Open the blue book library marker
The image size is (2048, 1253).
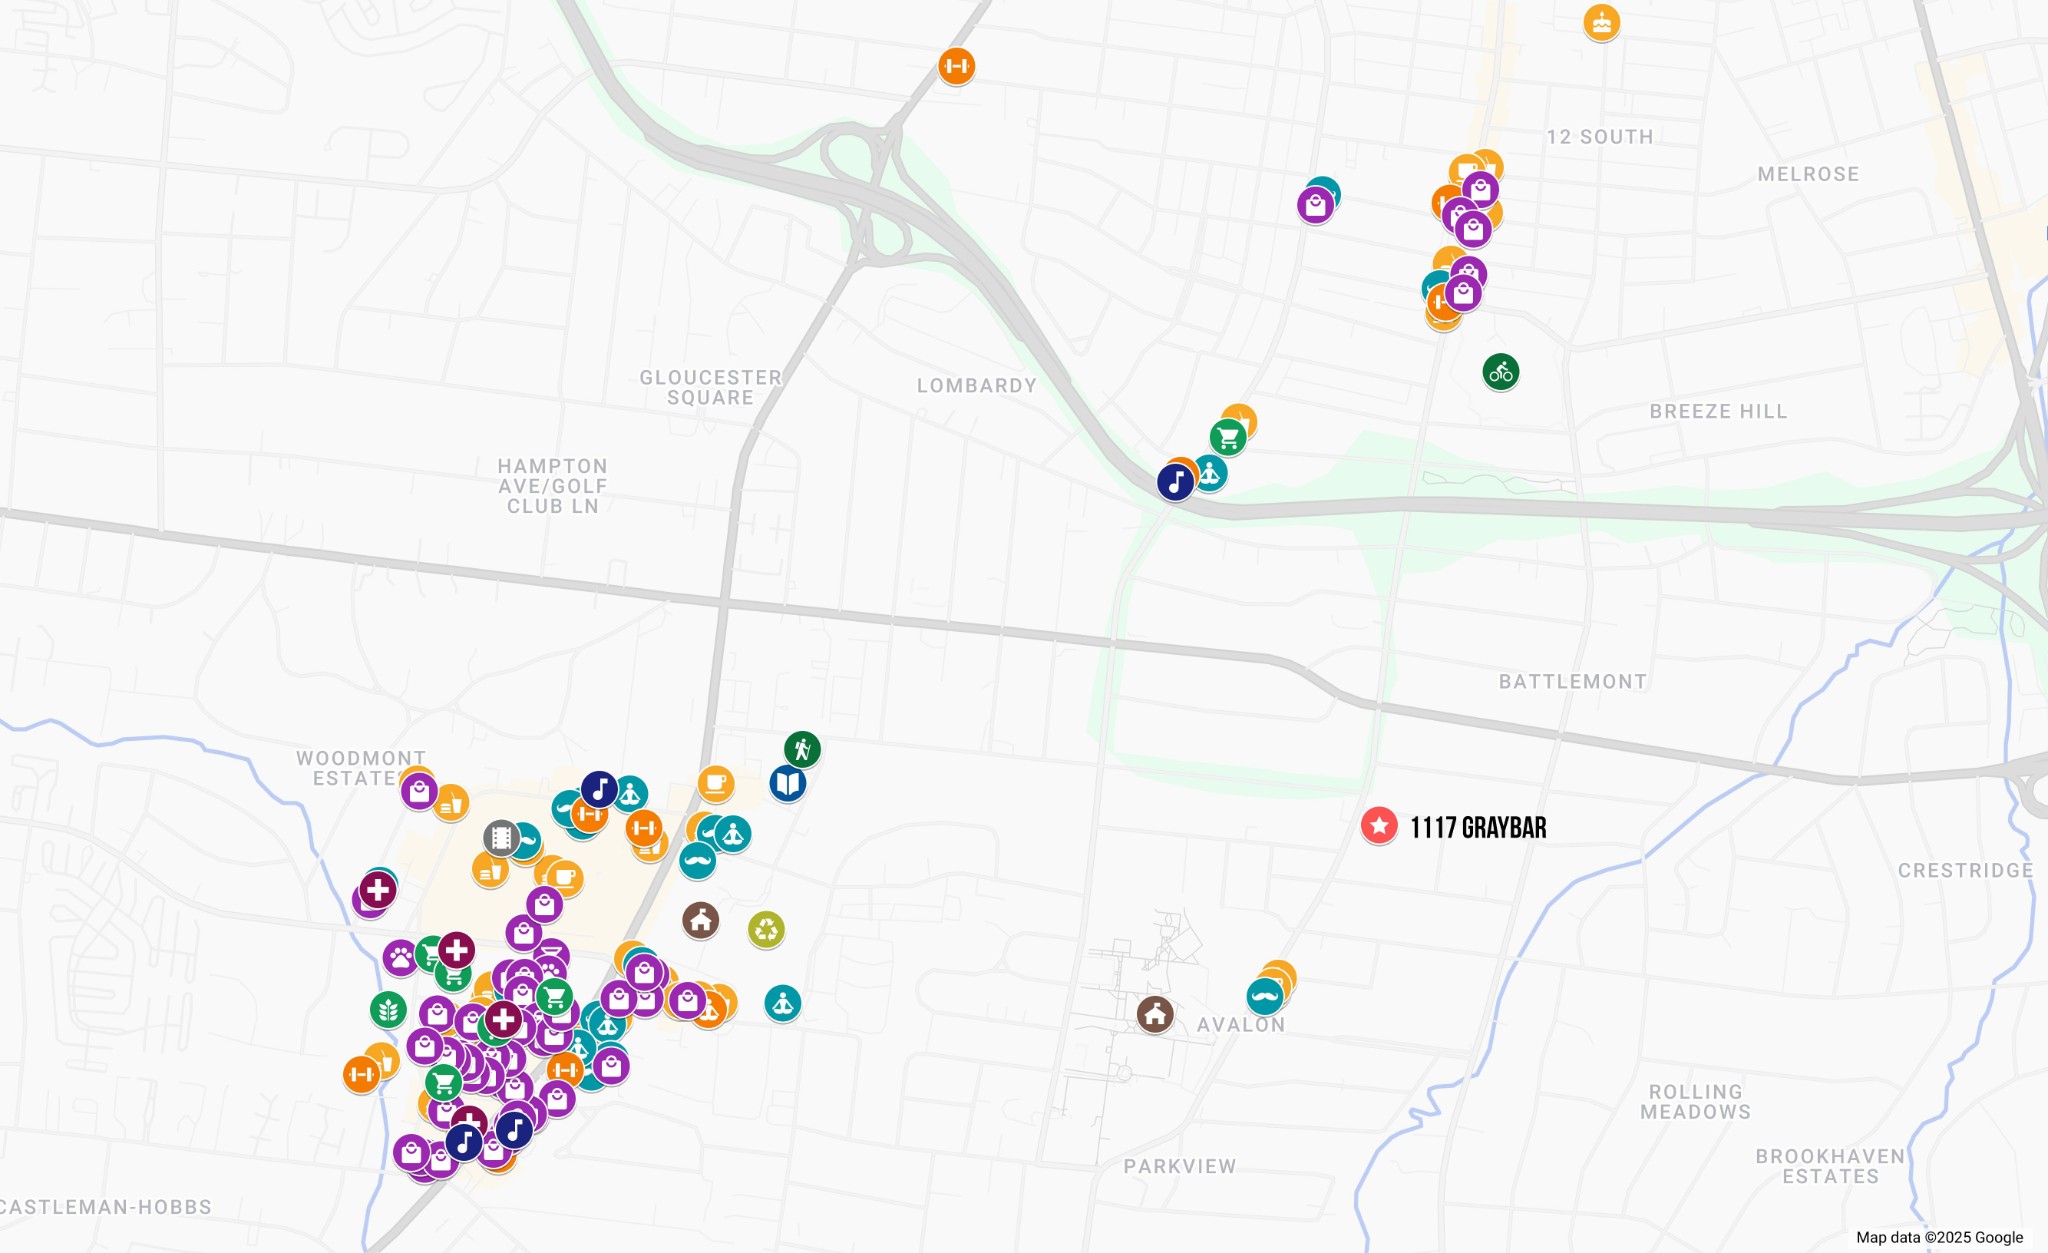coord(788,783)
